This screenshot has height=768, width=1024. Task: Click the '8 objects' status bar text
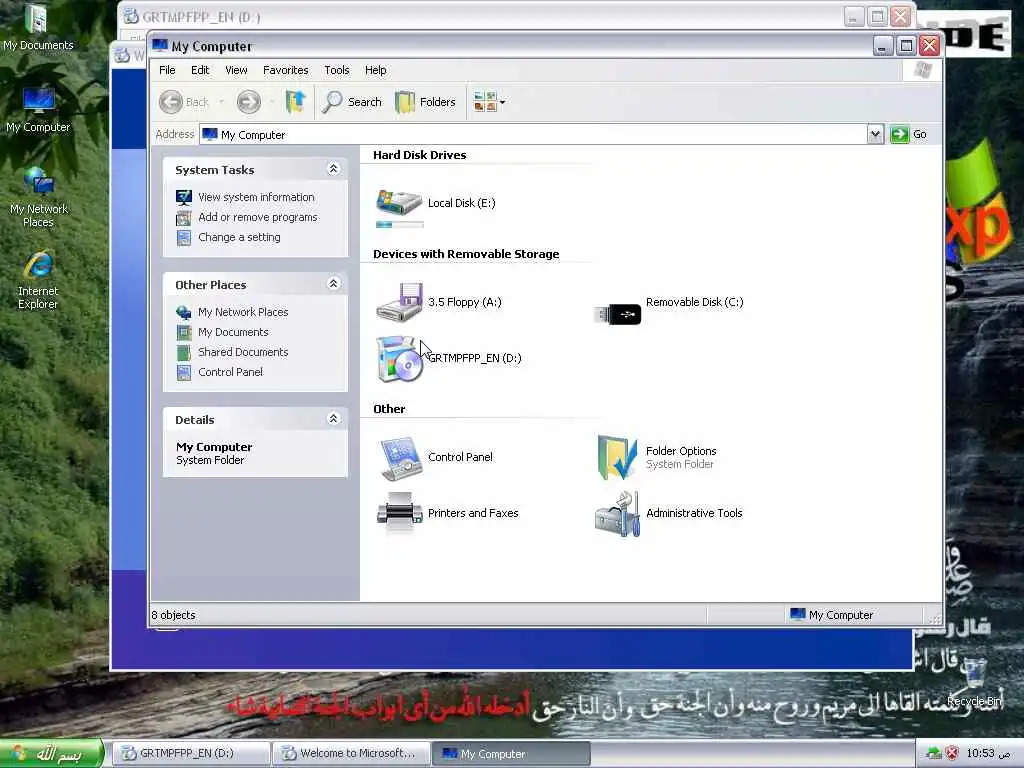(x=174, y=615)
